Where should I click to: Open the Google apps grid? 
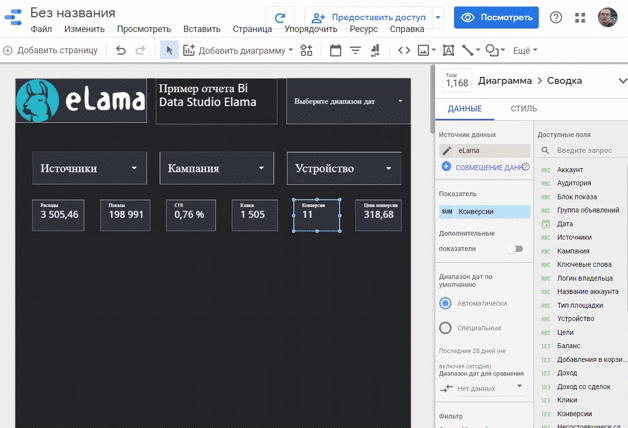click(581, 18)
